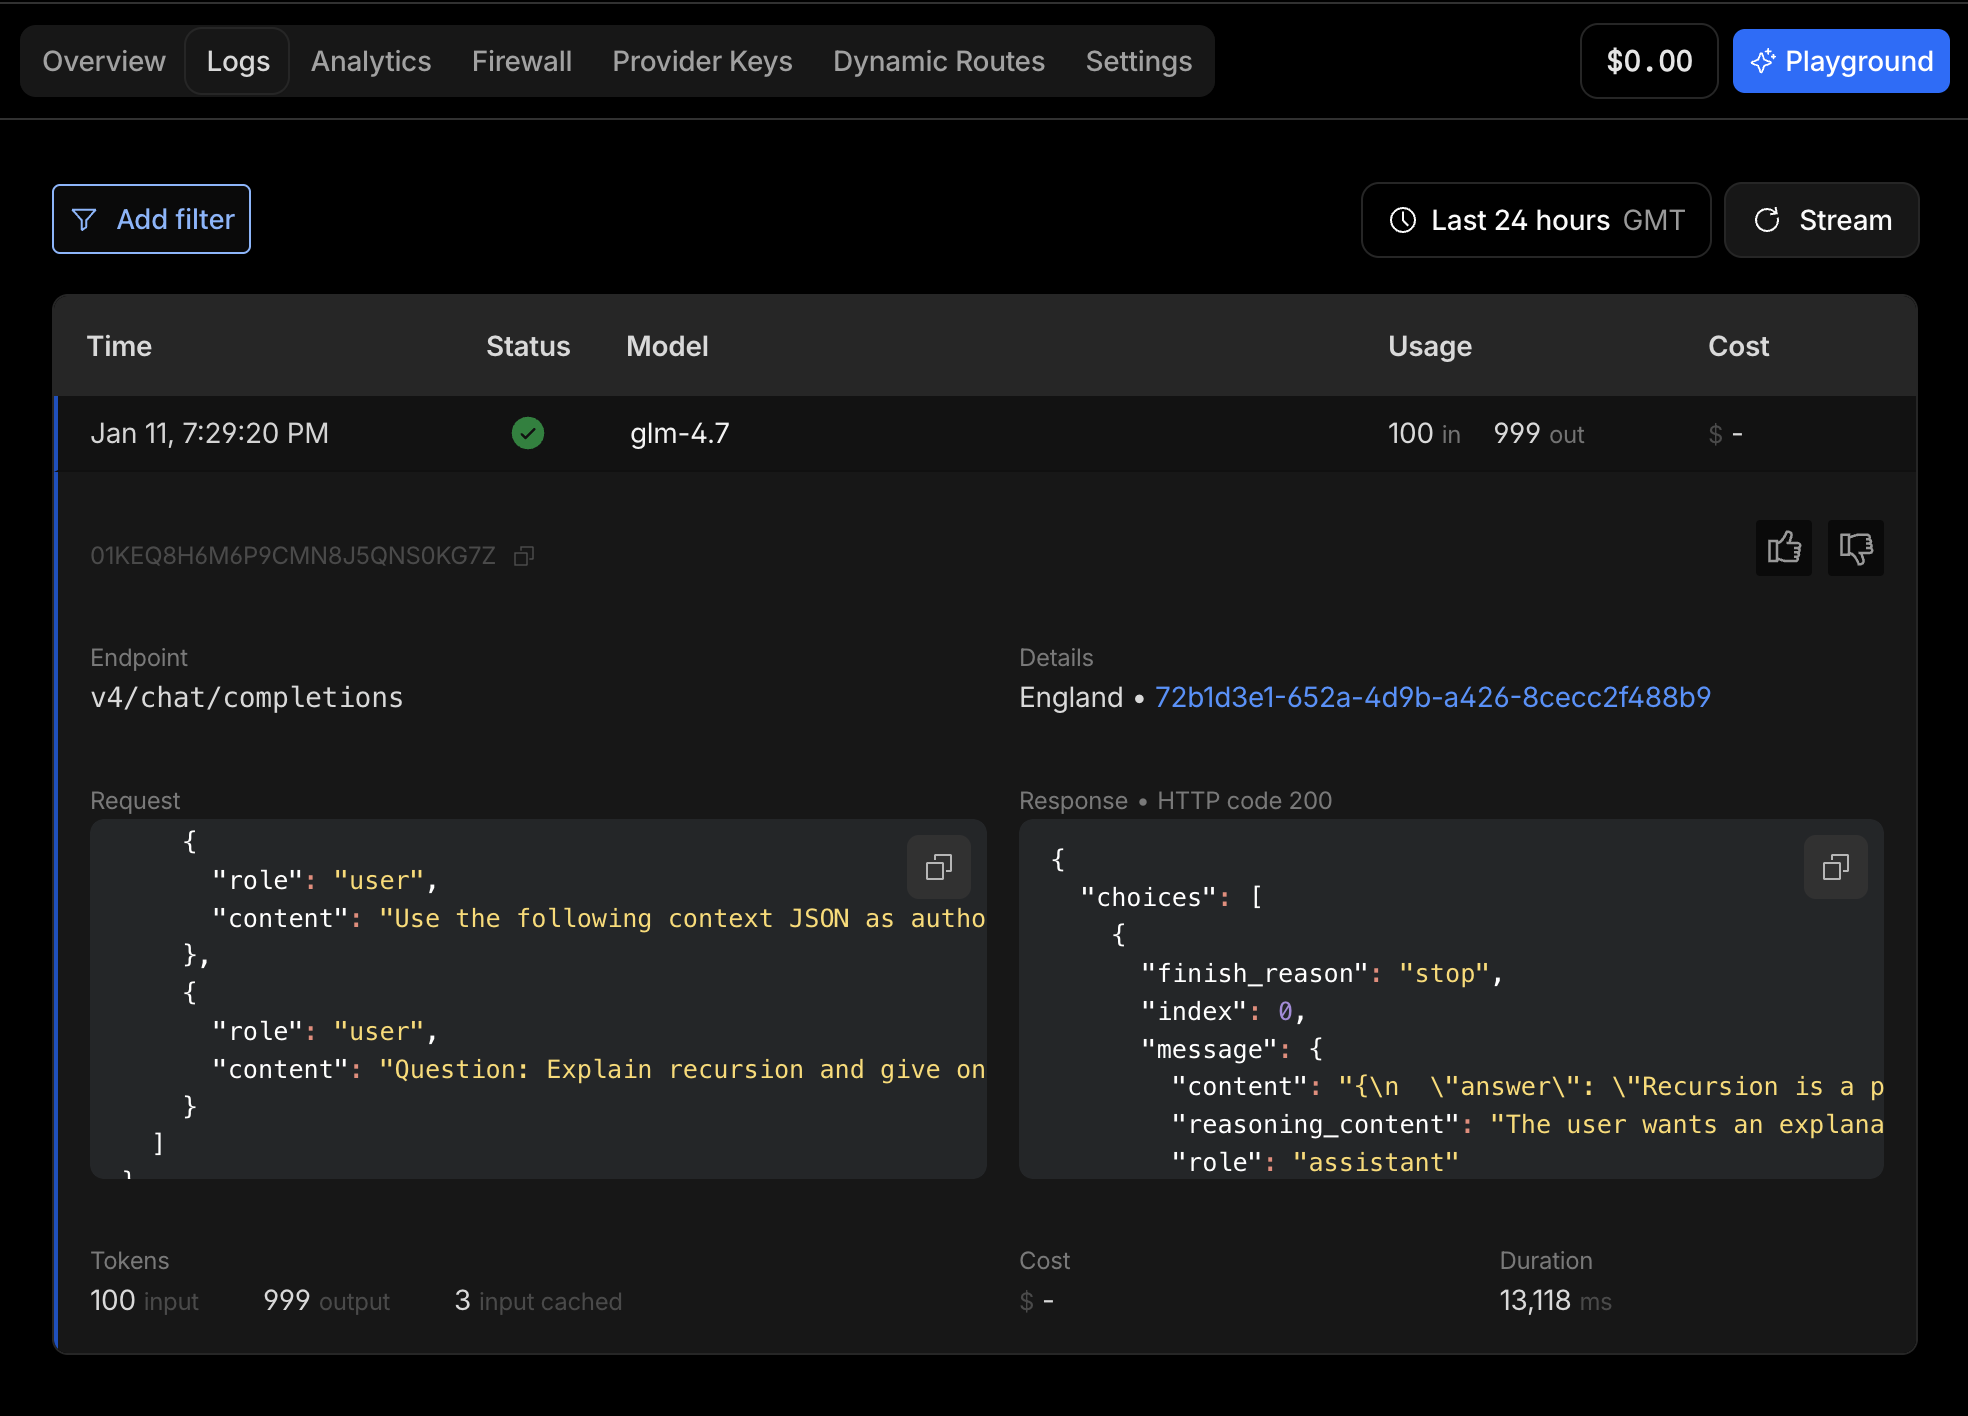Click the 100 in usage value
Screen dimensions: 1968x1416
(1424, 433)
